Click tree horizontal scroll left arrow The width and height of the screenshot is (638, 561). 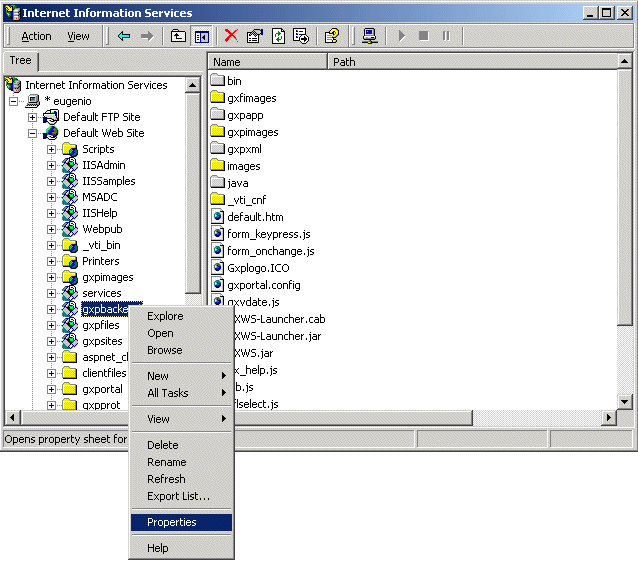pos(12,417)
